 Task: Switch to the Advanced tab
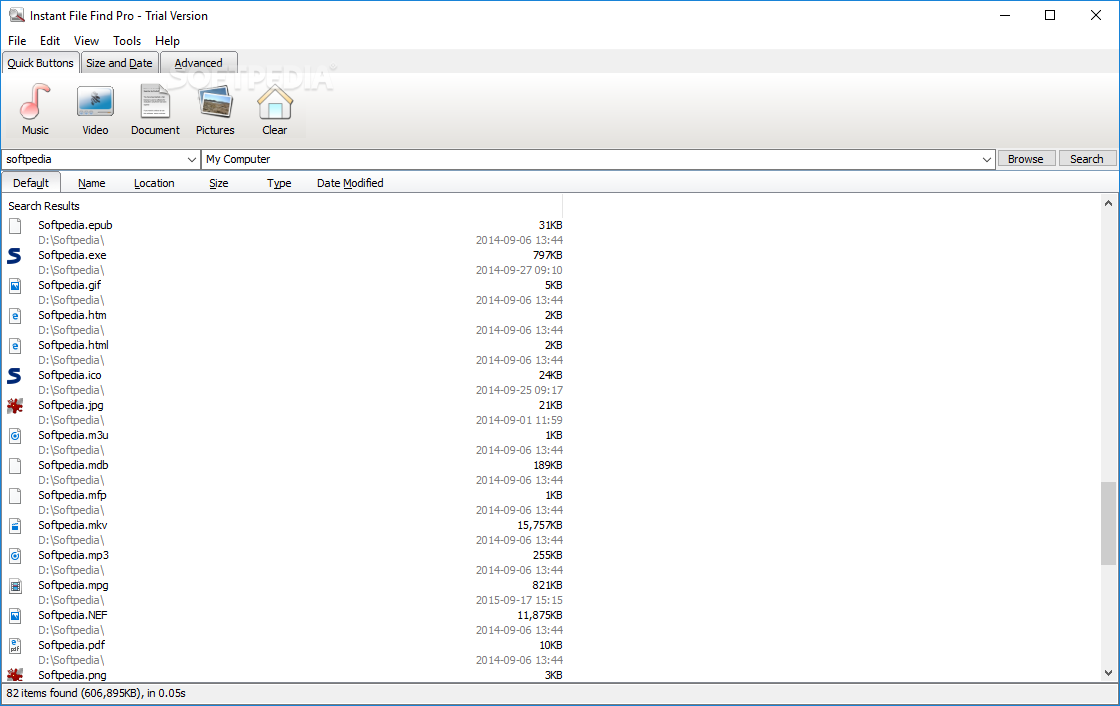pyautogui.click(x=199, y=63)
